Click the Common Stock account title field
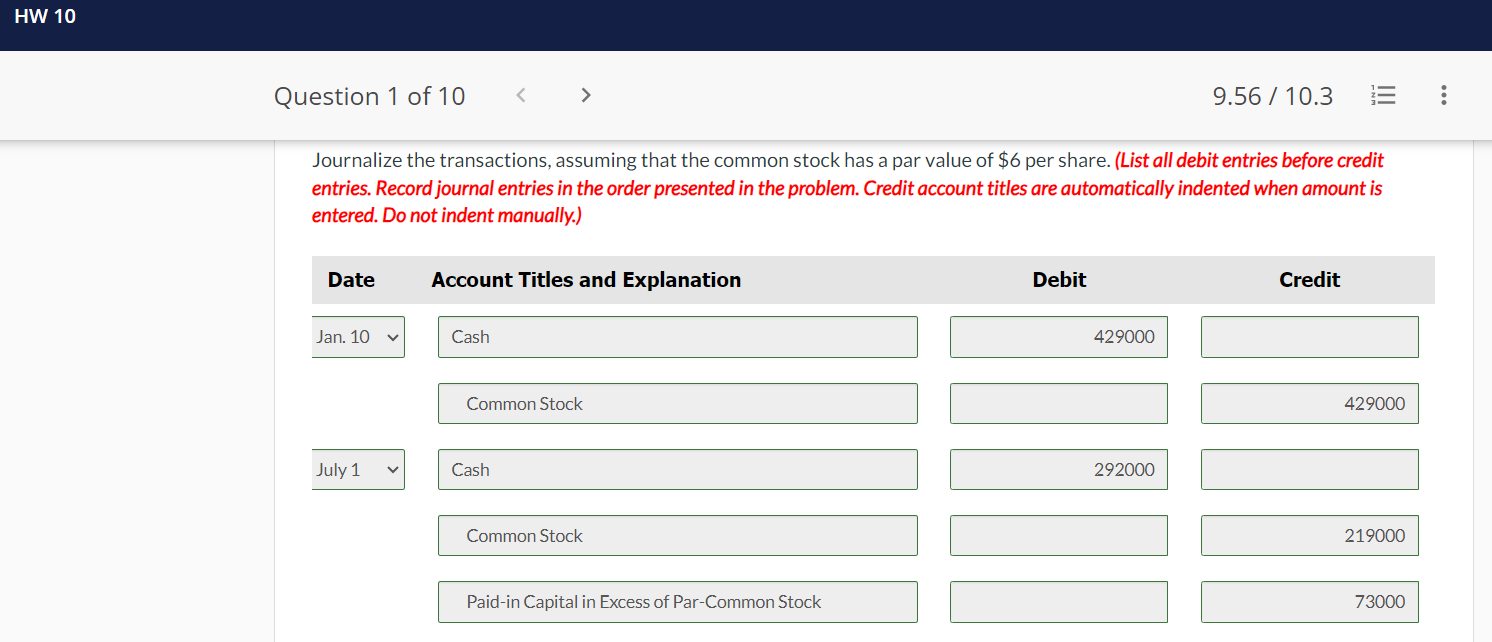 (x=678, y=403)
